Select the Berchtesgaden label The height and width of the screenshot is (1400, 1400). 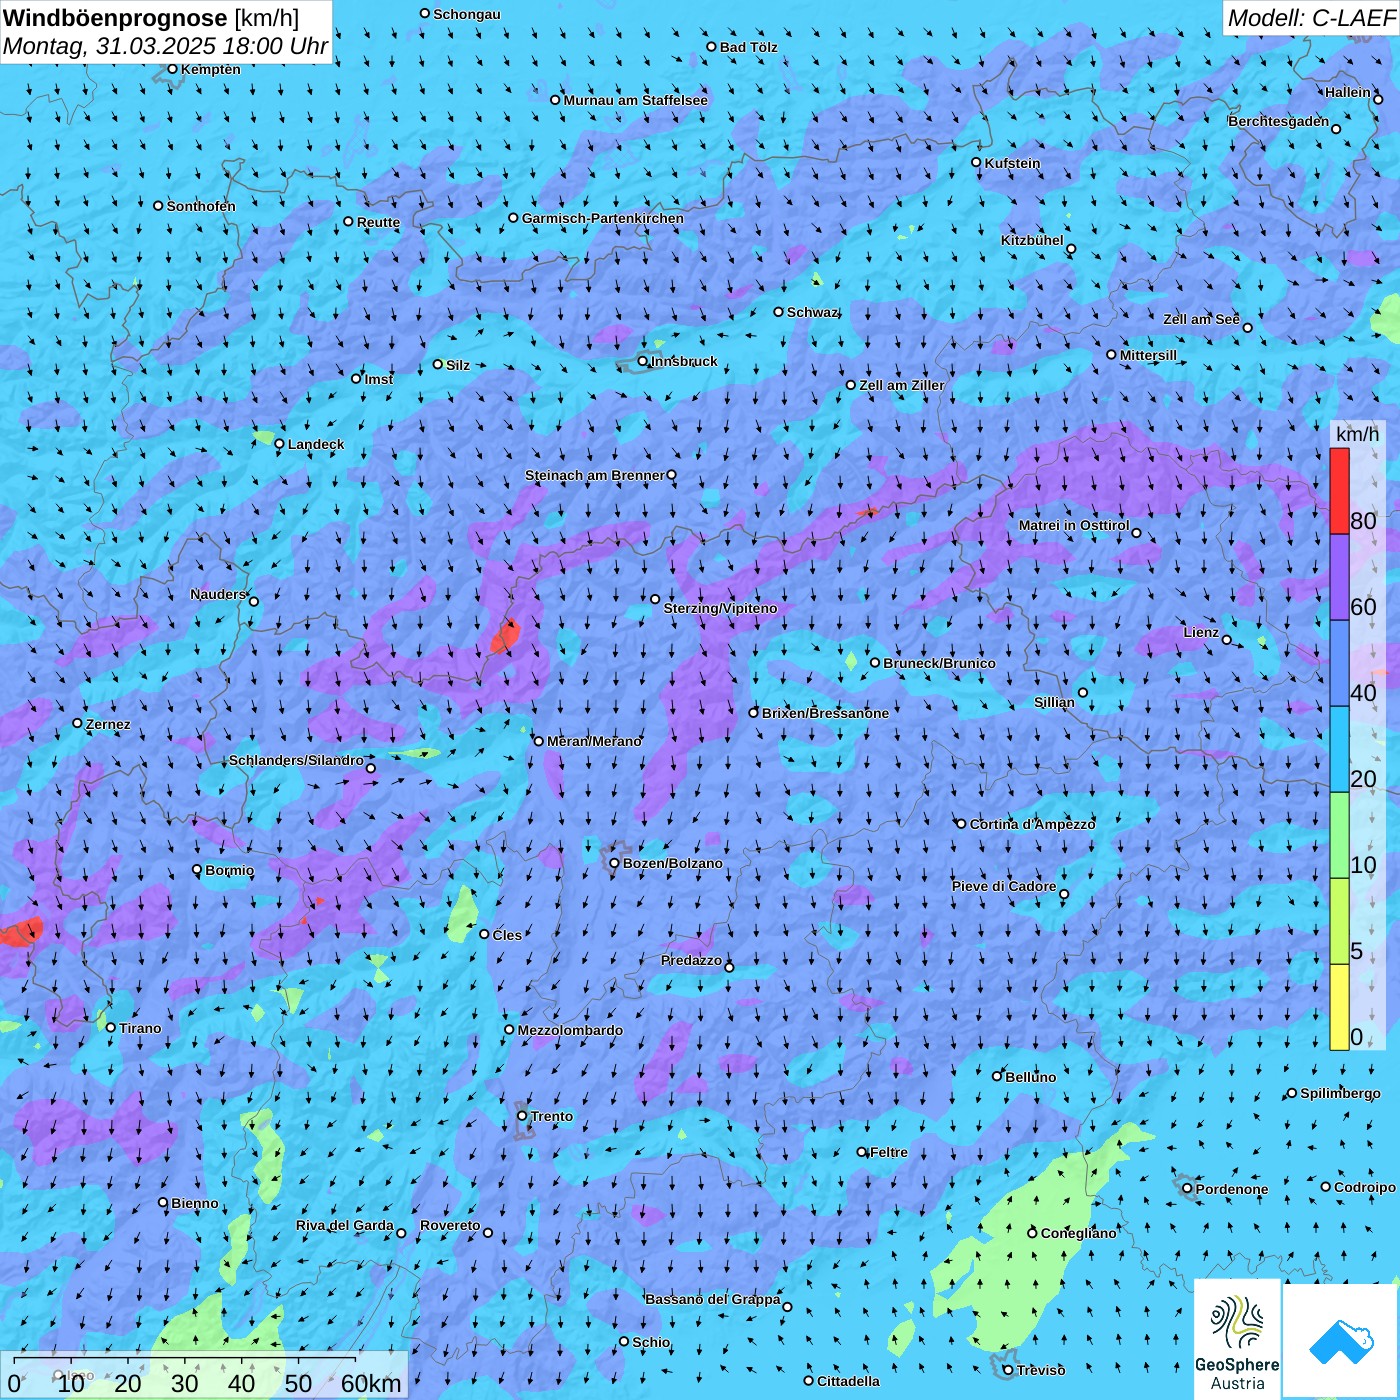tap(1278, 121)
